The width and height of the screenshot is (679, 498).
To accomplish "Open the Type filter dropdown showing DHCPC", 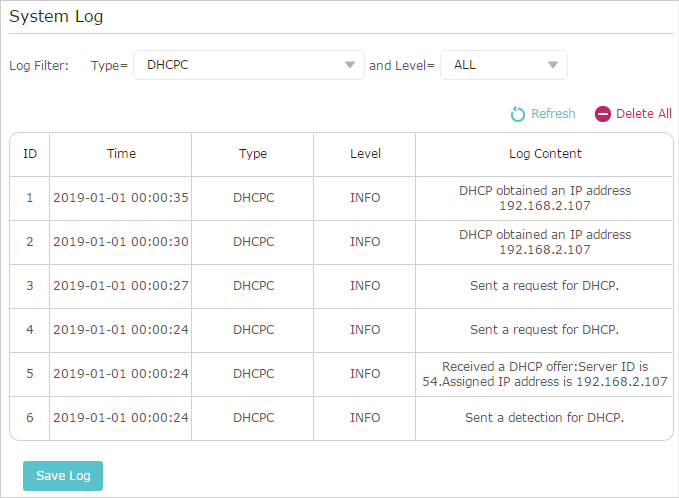I will point(249,65).
